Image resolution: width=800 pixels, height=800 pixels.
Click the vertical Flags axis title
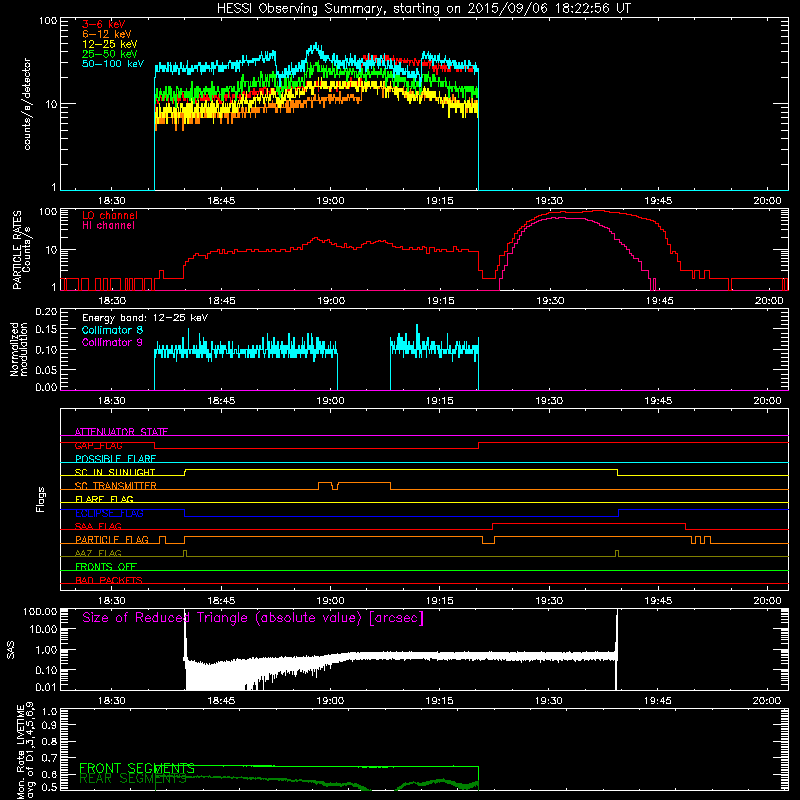point(40,499)
